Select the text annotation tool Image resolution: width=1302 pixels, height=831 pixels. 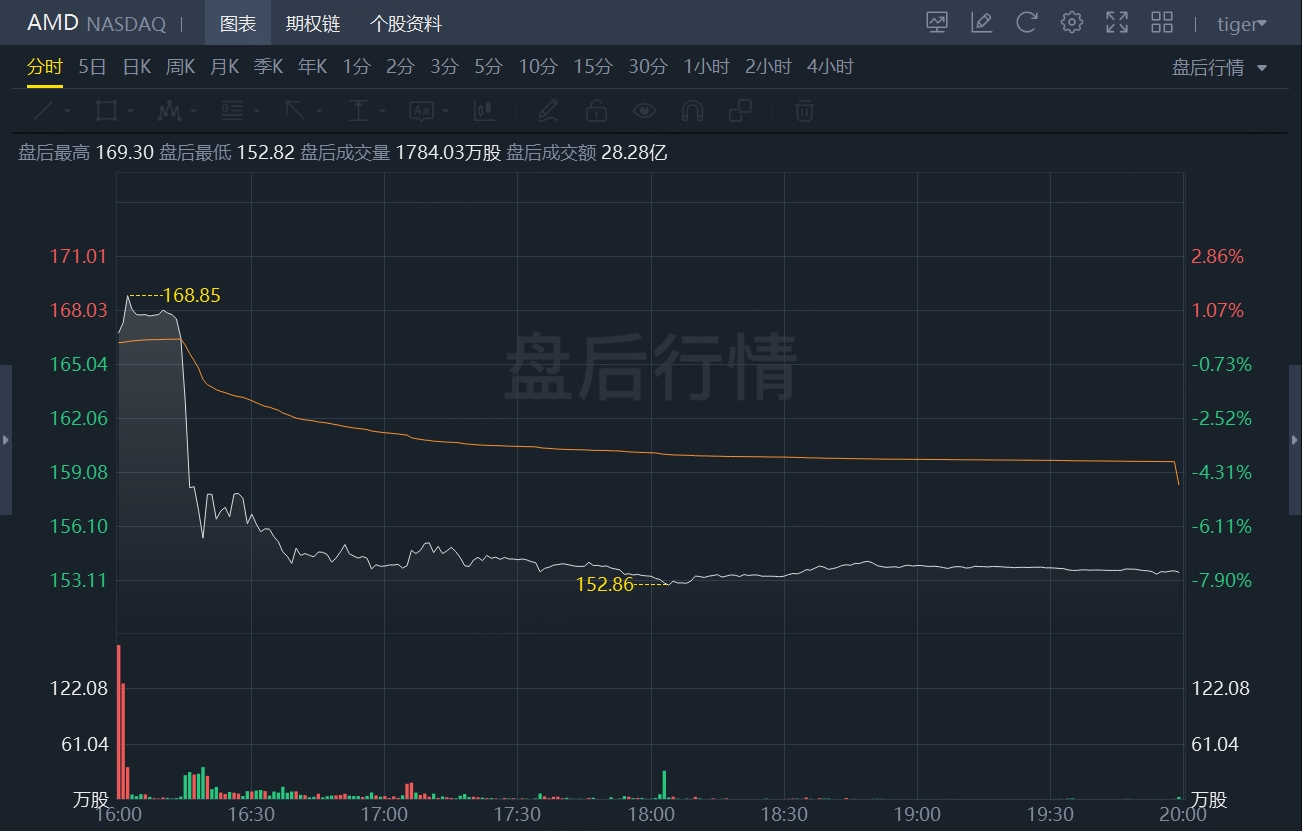(x=421, y=110)
